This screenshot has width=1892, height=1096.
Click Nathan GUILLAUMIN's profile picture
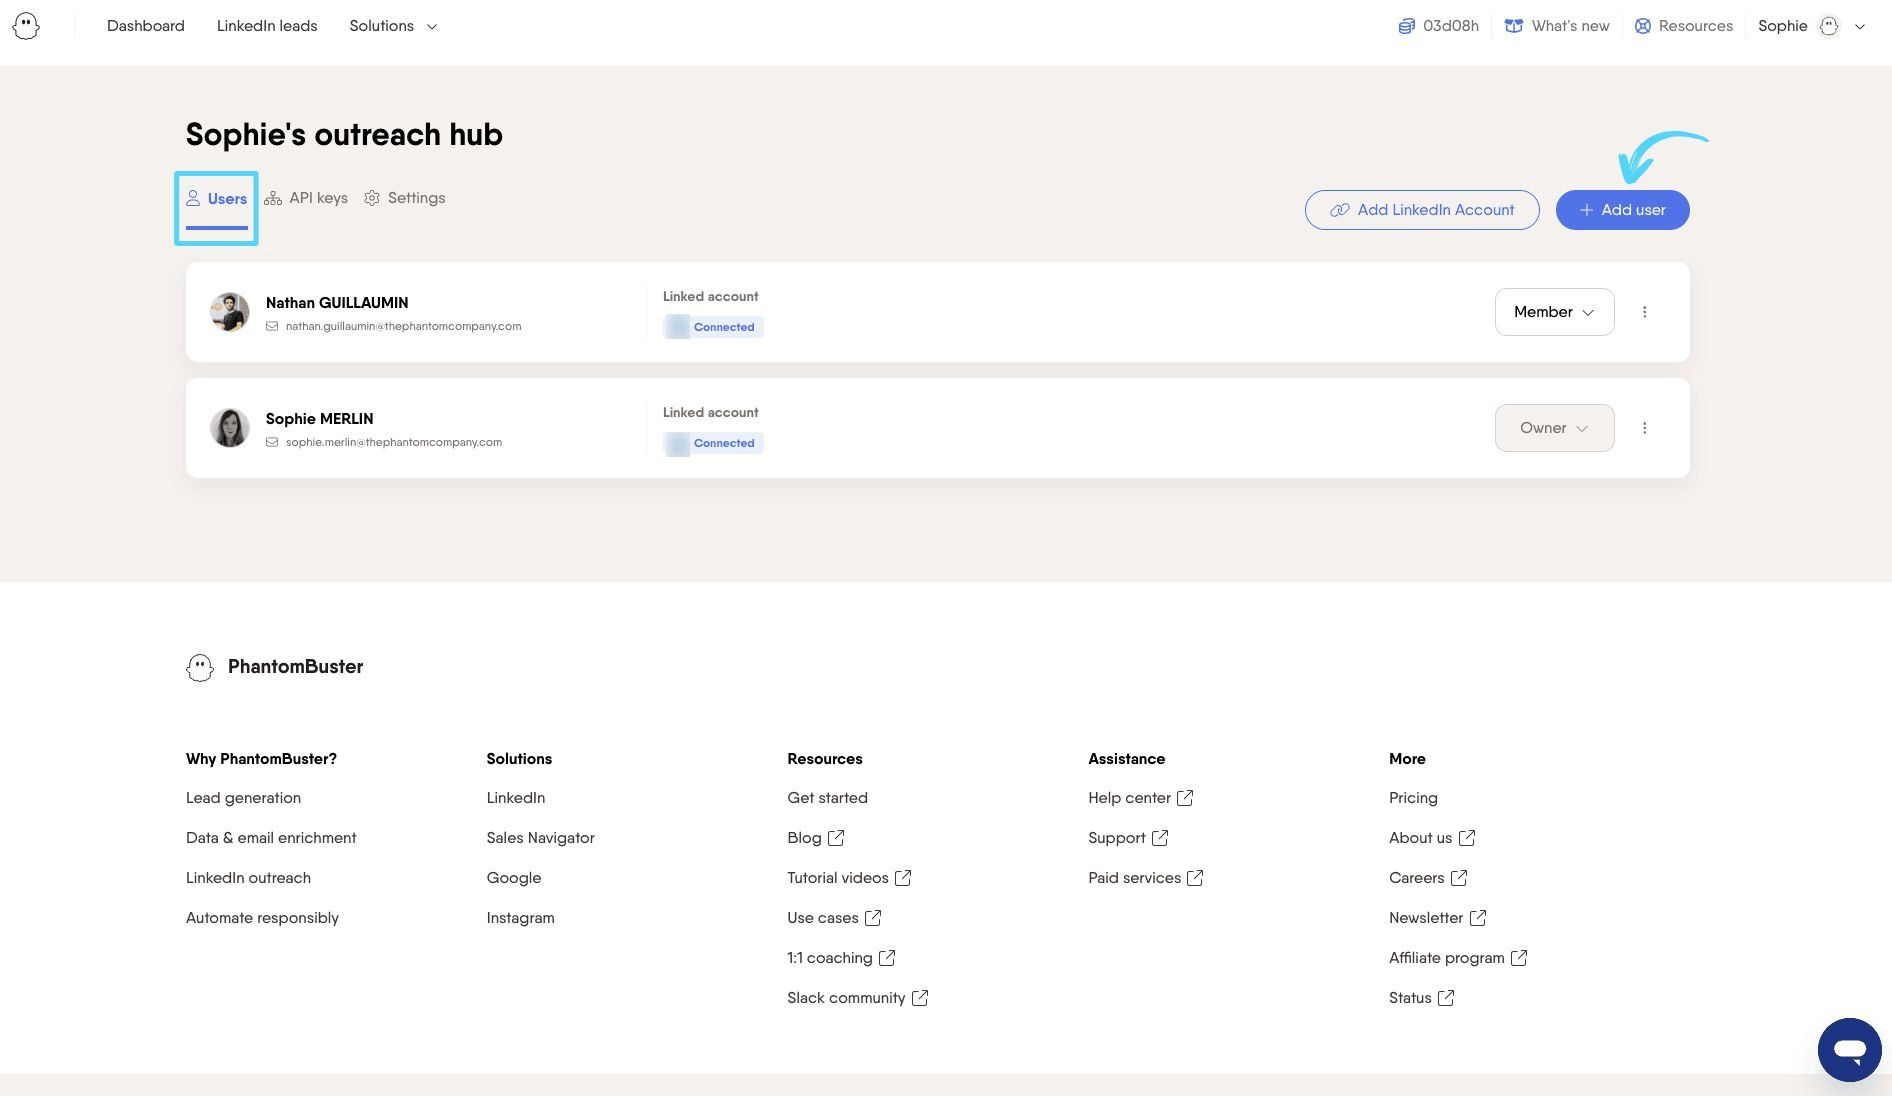tap(229, 312)
